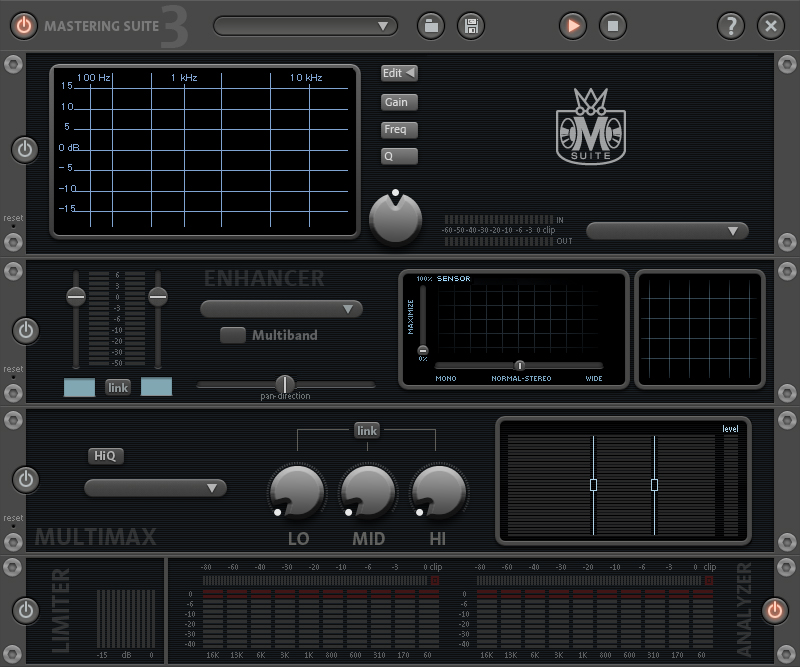Click the save preset floppy icon
Screen dimensions: 800x667
(471, 26)
